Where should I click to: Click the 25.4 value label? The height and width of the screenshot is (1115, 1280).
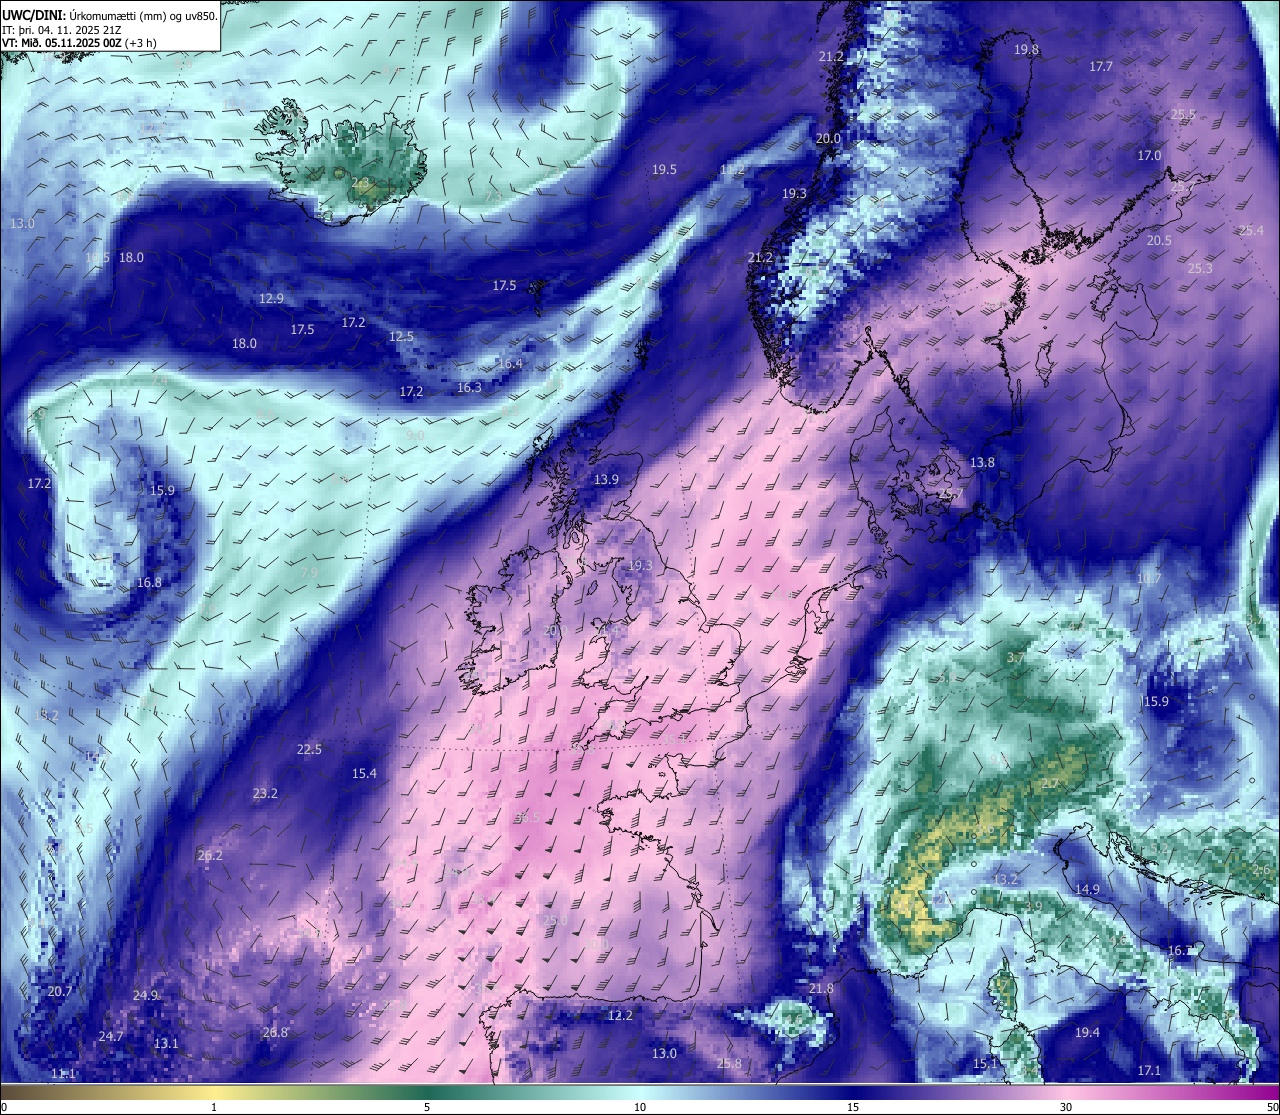[x=1252, y=230]
